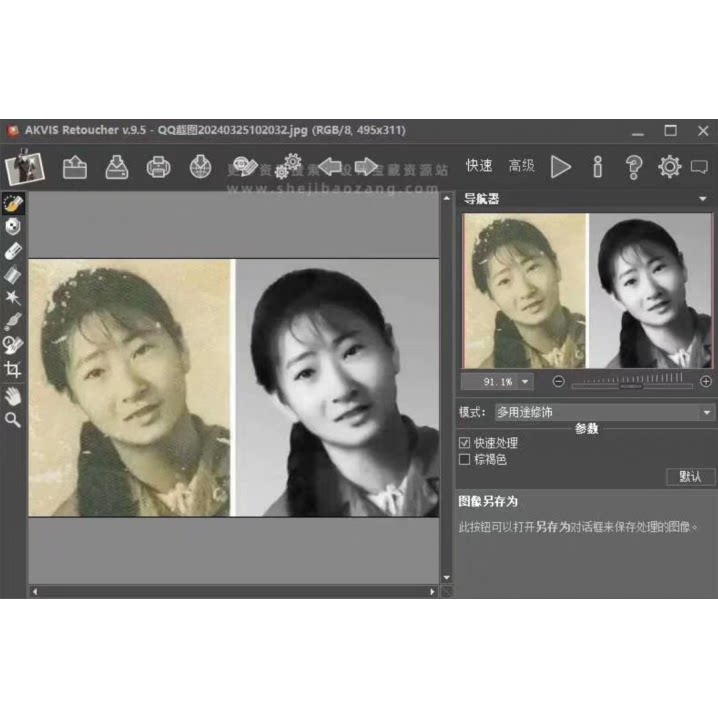Click the image preview eye-pencil icon
Image resolution: width=718 pixels, height=718 pixels.
[x=245, y=166]
